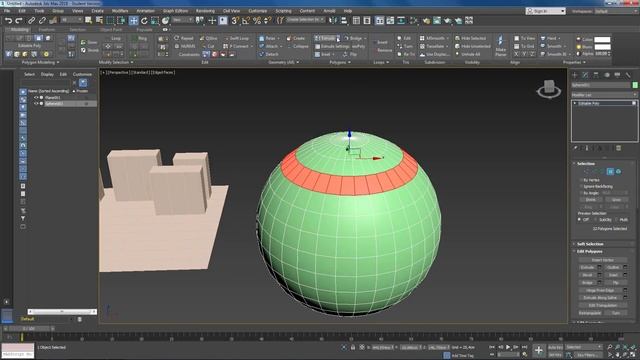The height and width of the screenshot is (360, 640).
Task: Switch to the Object Paint ribbon tab
Action: click(111, 30)
